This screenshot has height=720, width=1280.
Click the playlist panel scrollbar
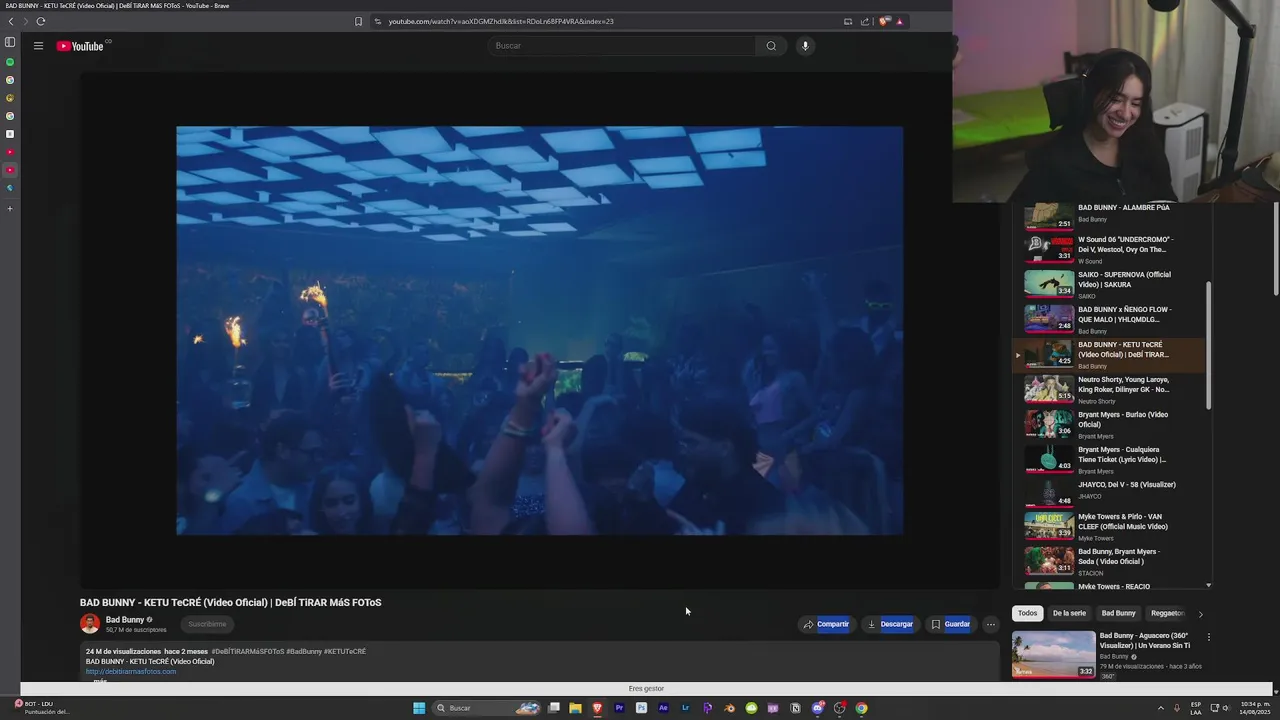click(x=1209, y=345)
